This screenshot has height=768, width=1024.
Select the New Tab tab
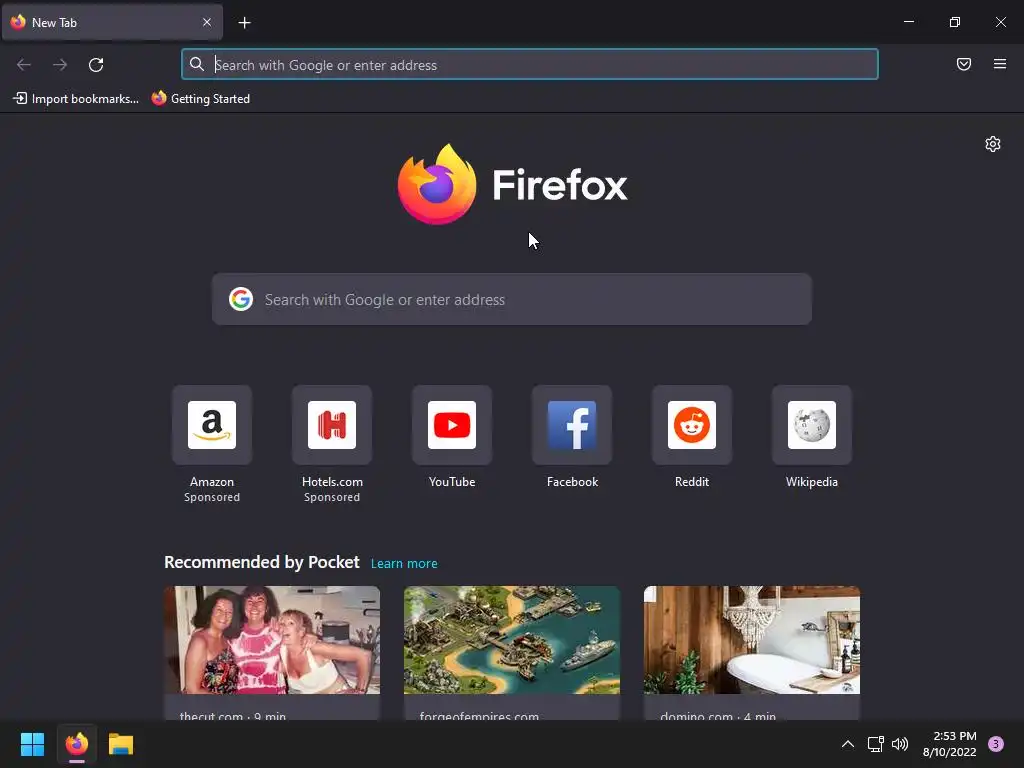[x=112, y=22]
